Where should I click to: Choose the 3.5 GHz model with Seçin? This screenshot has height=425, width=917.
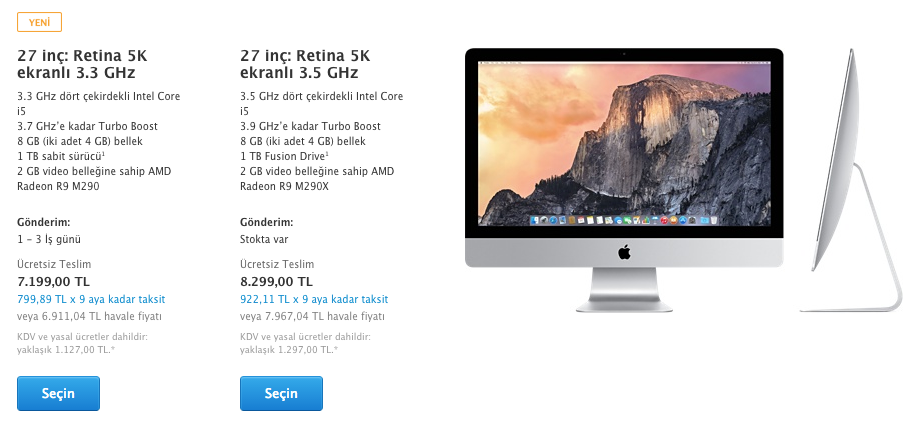click(281, 393)
